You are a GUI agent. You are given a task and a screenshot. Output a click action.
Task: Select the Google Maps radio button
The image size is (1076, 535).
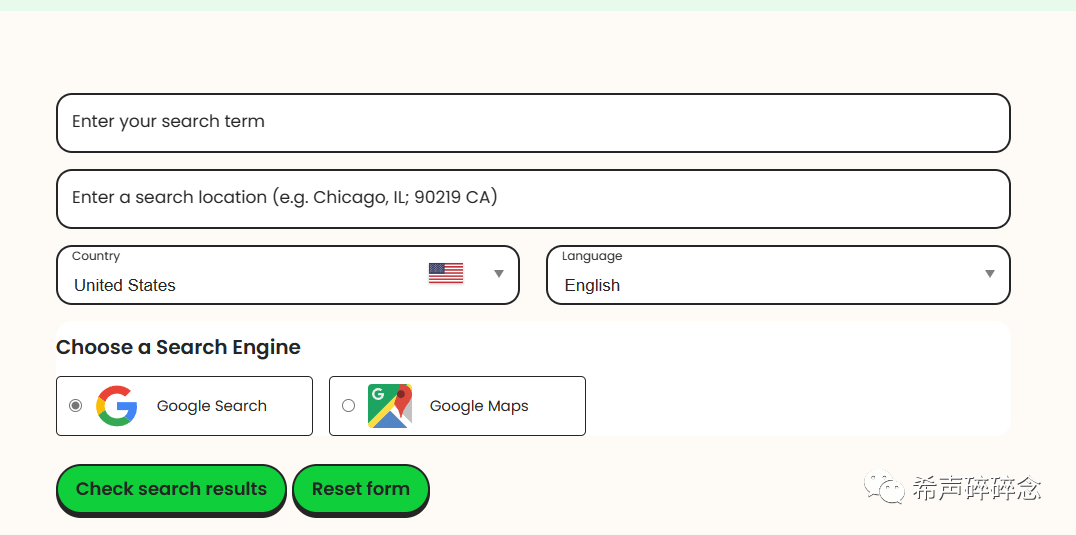coord(349,405)
